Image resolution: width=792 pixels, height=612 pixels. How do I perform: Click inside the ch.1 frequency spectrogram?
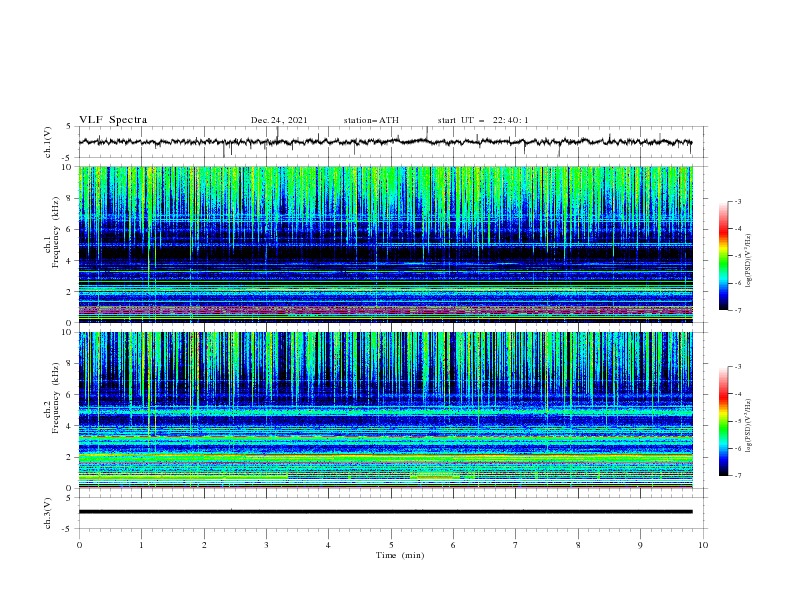pos(385,244)
